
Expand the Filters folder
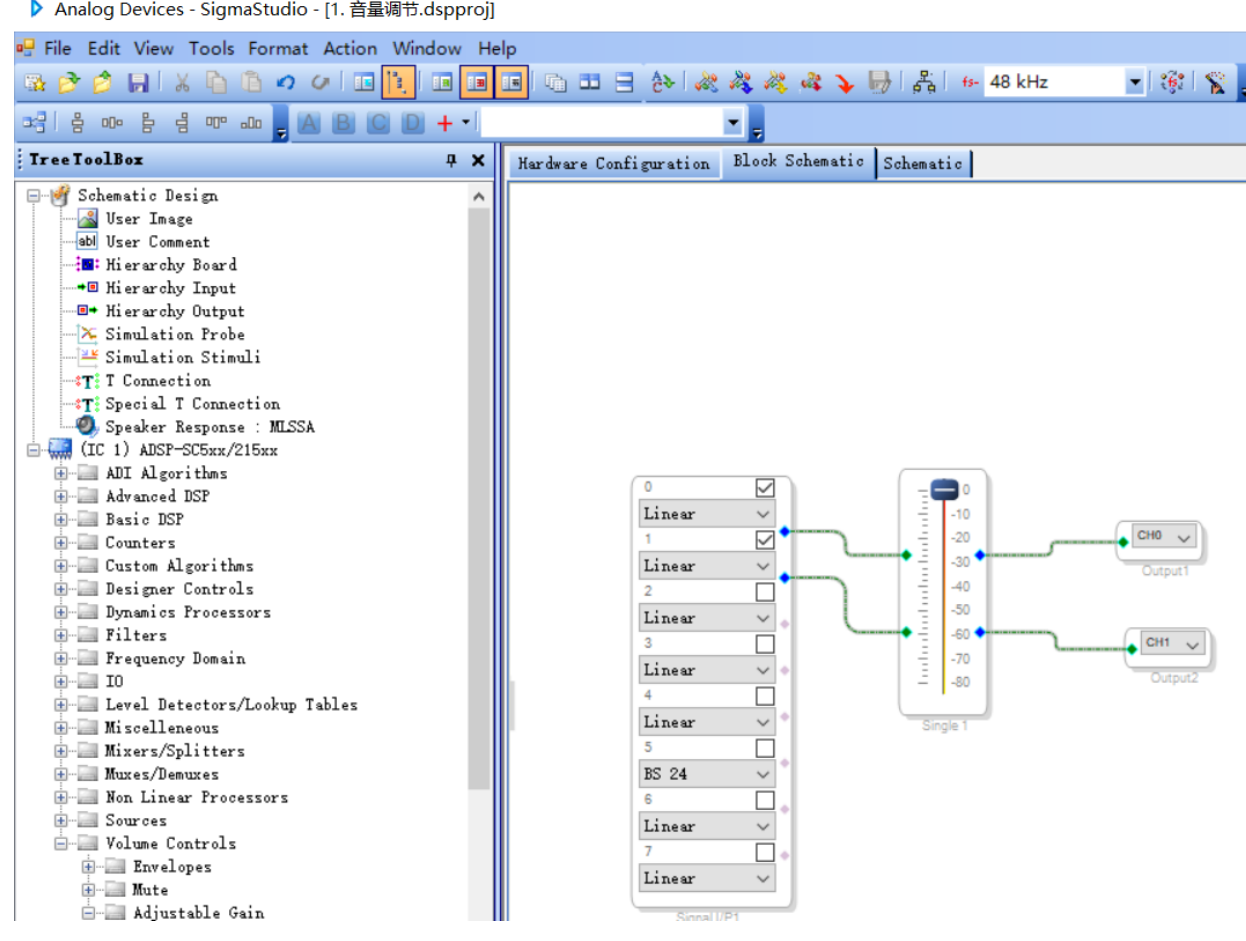(62, 635)
